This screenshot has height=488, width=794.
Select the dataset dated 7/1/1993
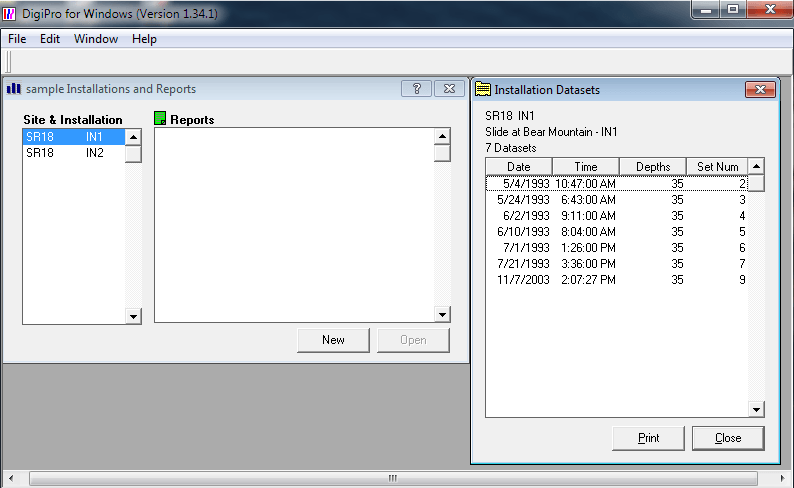point(616,248)
